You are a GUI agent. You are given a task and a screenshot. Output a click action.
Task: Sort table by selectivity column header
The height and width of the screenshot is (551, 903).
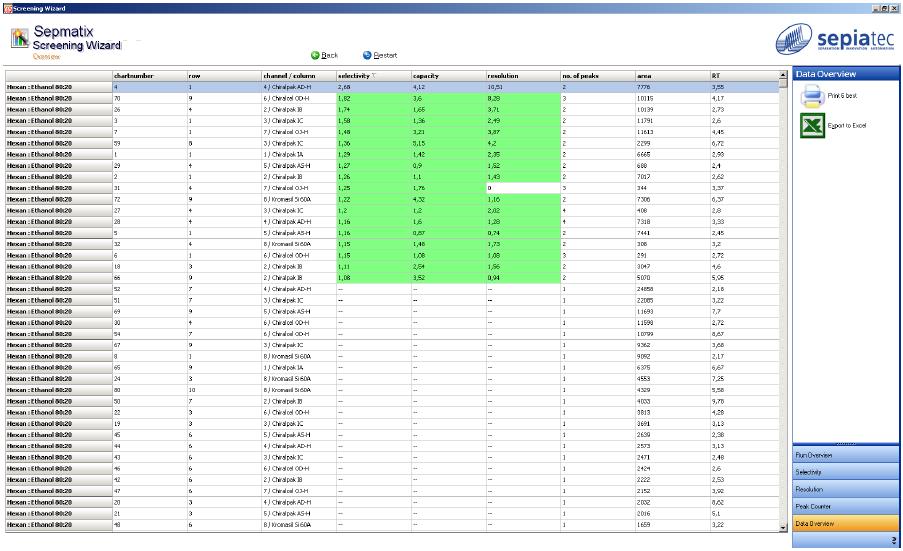372,75
